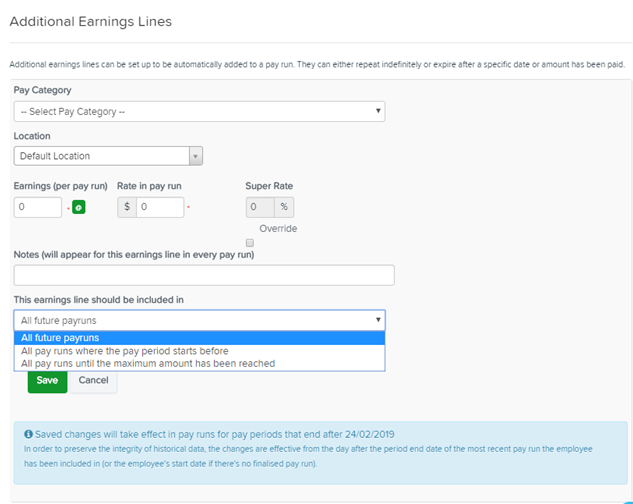Expand the Default Location dropdown arrow
The image size is (633, 504).
click(196, 156)
